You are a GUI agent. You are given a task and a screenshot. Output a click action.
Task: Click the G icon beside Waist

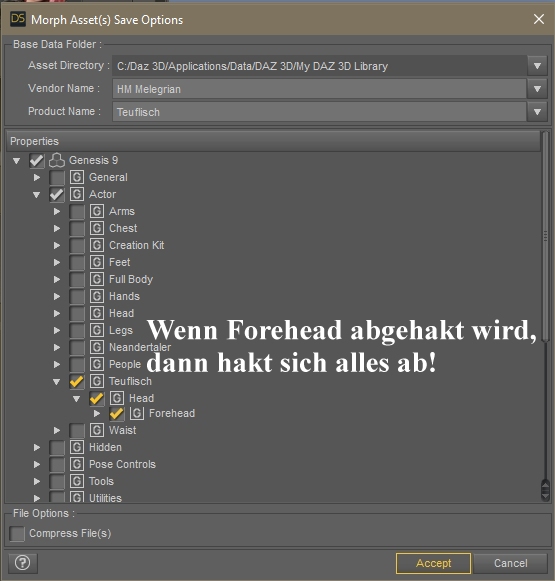pyautogui.click(x=97, y=430)
